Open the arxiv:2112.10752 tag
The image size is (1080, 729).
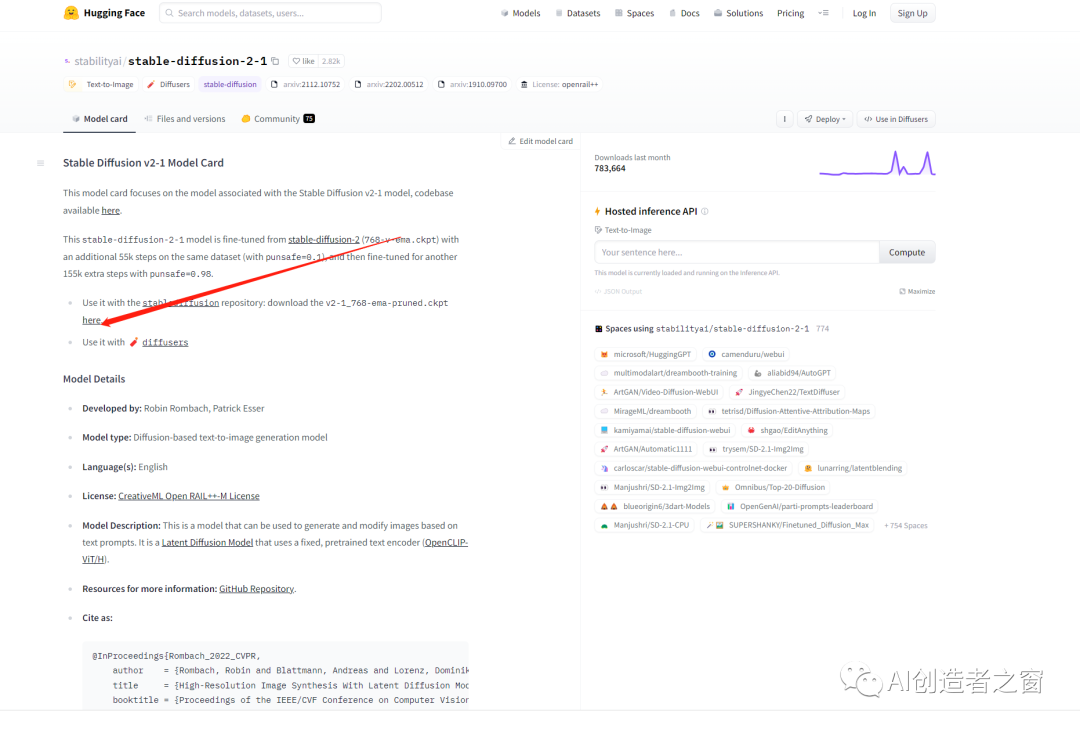click(x=305, y=85)
